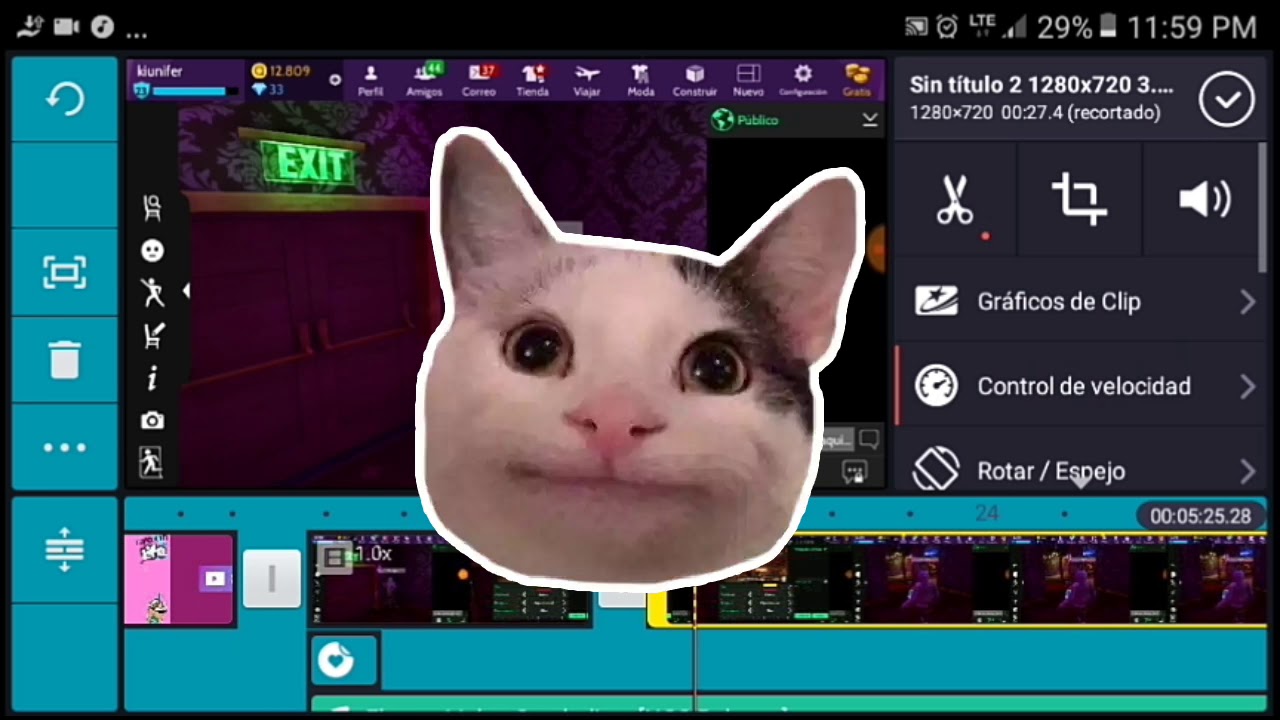Open Correo mail with 37 badge
The image size is (1280, 720).
point(479,80)
